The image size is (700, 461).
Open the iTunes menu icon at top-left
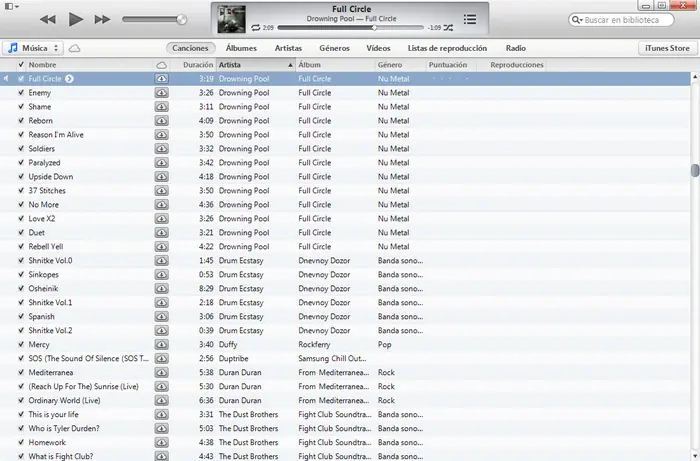(11, 6)
